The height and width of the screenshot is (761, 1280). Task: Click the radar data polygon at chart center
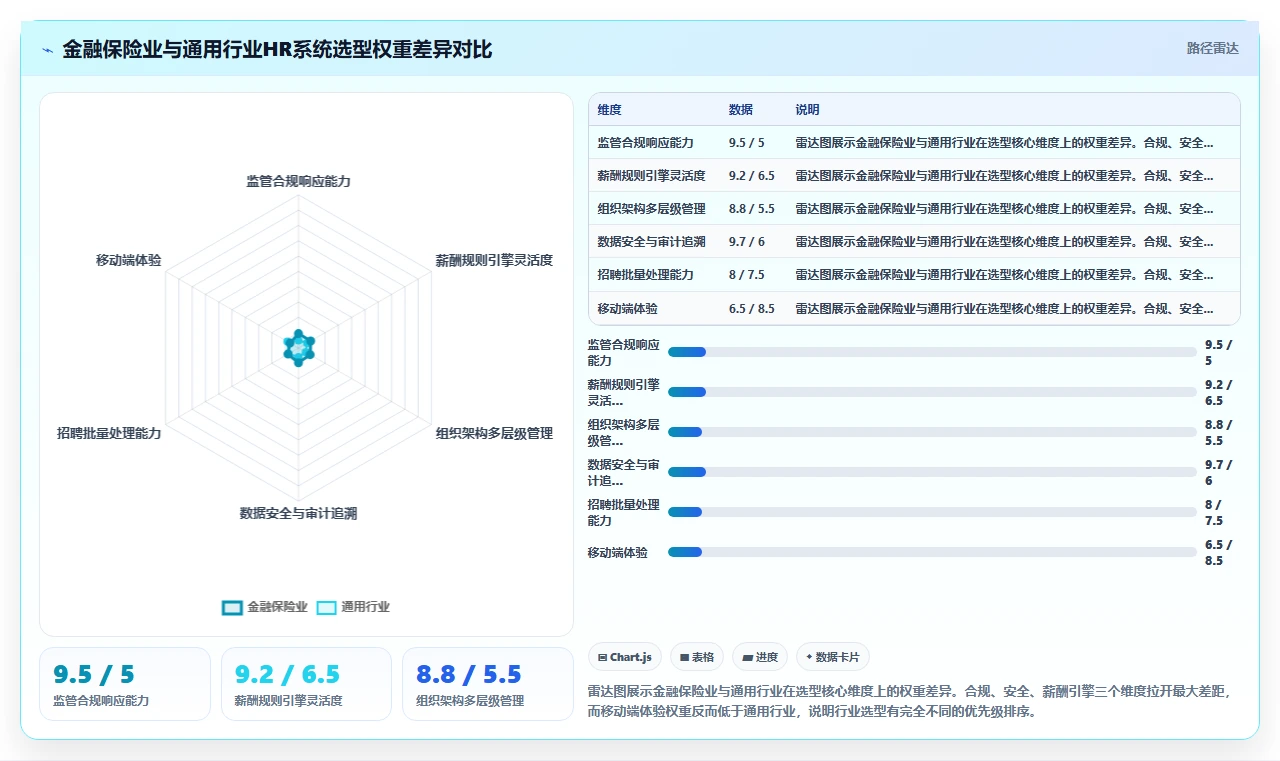pyautogui.click(x=299, y=347)
